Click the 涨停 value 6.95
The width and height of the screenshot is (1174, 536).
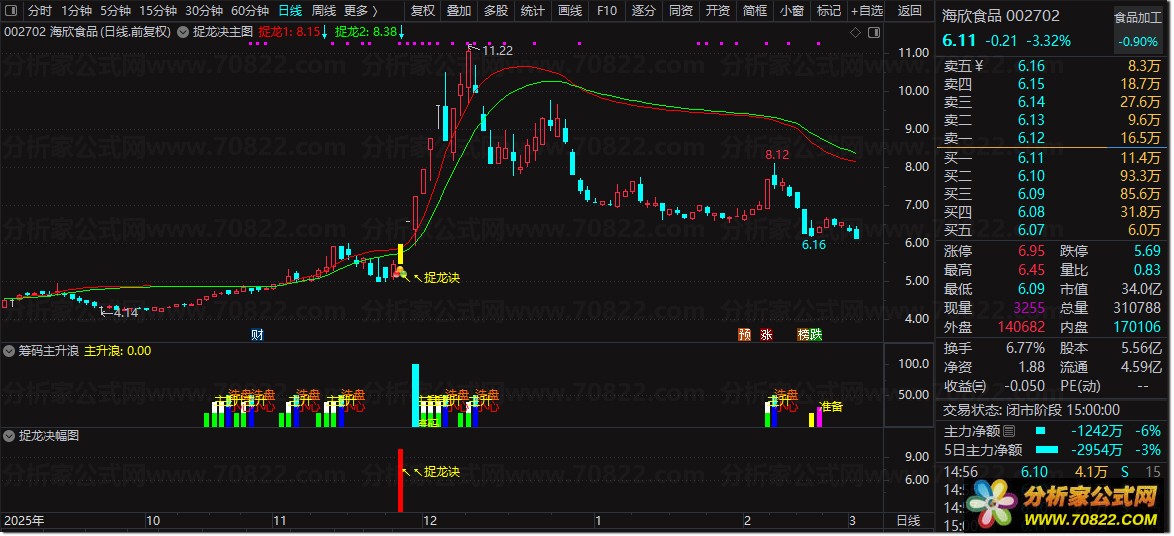click(x=1031, y=251)
